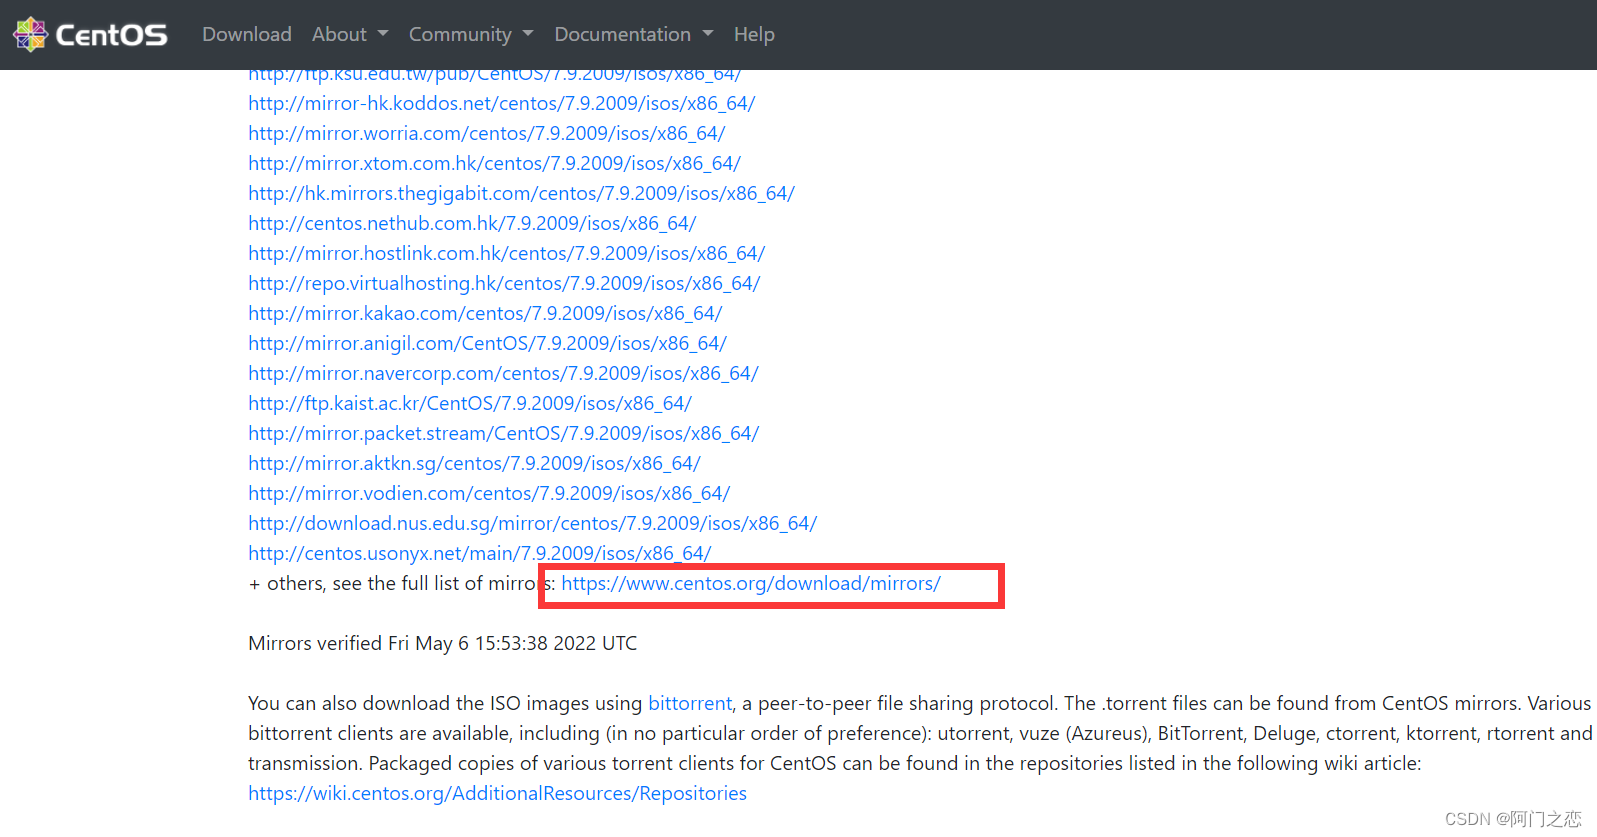The image size is (1597, 837).
Task: Open the ftp.kaist.ac.kr mirror link
Action: click(470, 403)
